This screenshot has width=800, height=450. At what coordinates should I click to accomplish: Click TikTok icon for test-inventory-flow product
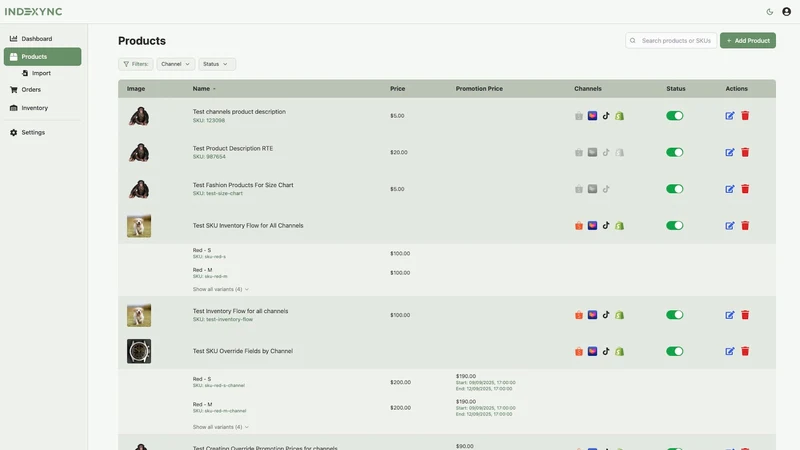pyautogui.click(x=606, y=315)
